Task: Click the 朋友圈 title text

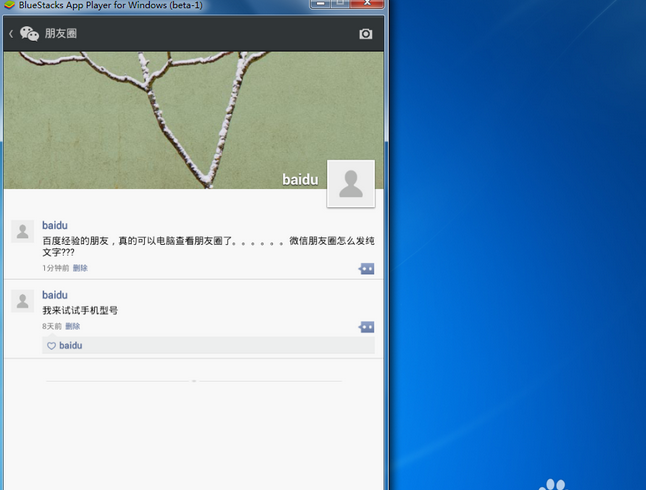Action: 61,33
